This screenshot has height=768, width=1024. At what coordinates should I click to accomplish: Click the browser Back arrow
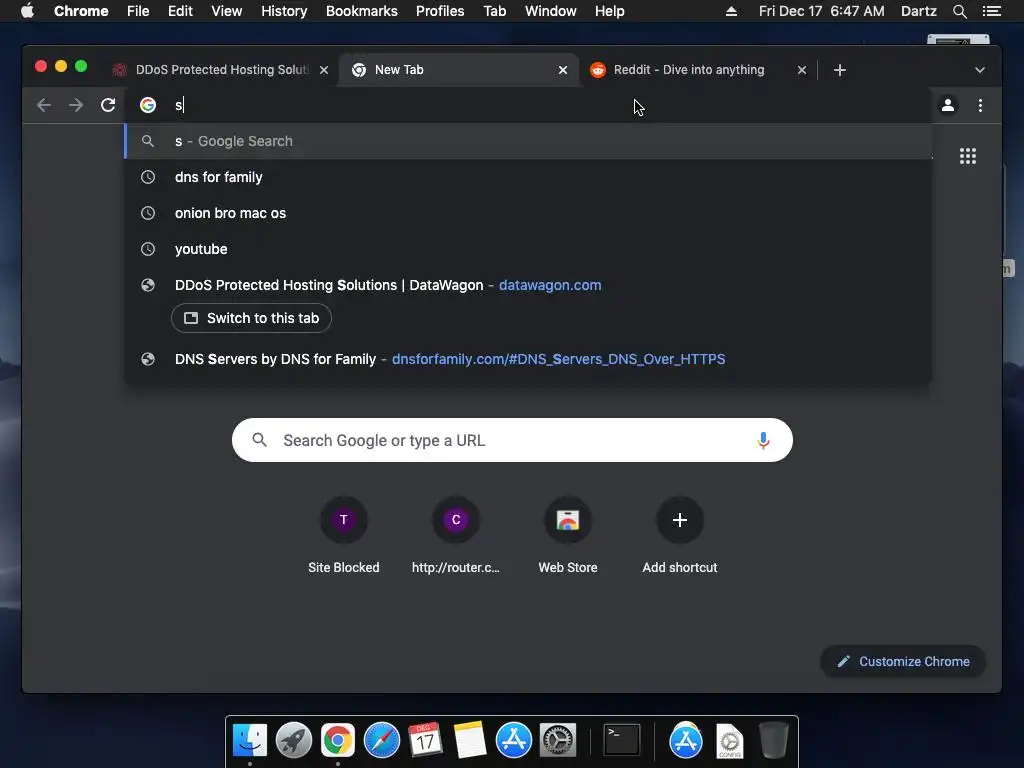44,105
